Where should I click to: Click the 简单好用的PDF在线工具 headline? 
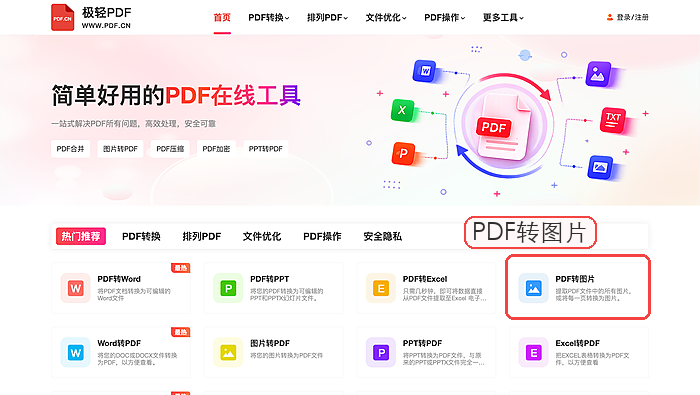click(x=176, y=96)
